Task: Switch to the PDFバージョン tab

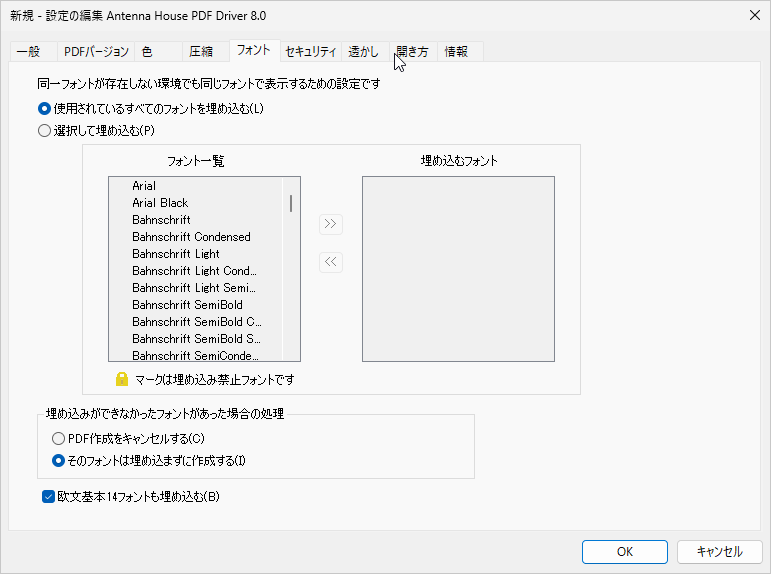Action: click(x=96, y=52)
